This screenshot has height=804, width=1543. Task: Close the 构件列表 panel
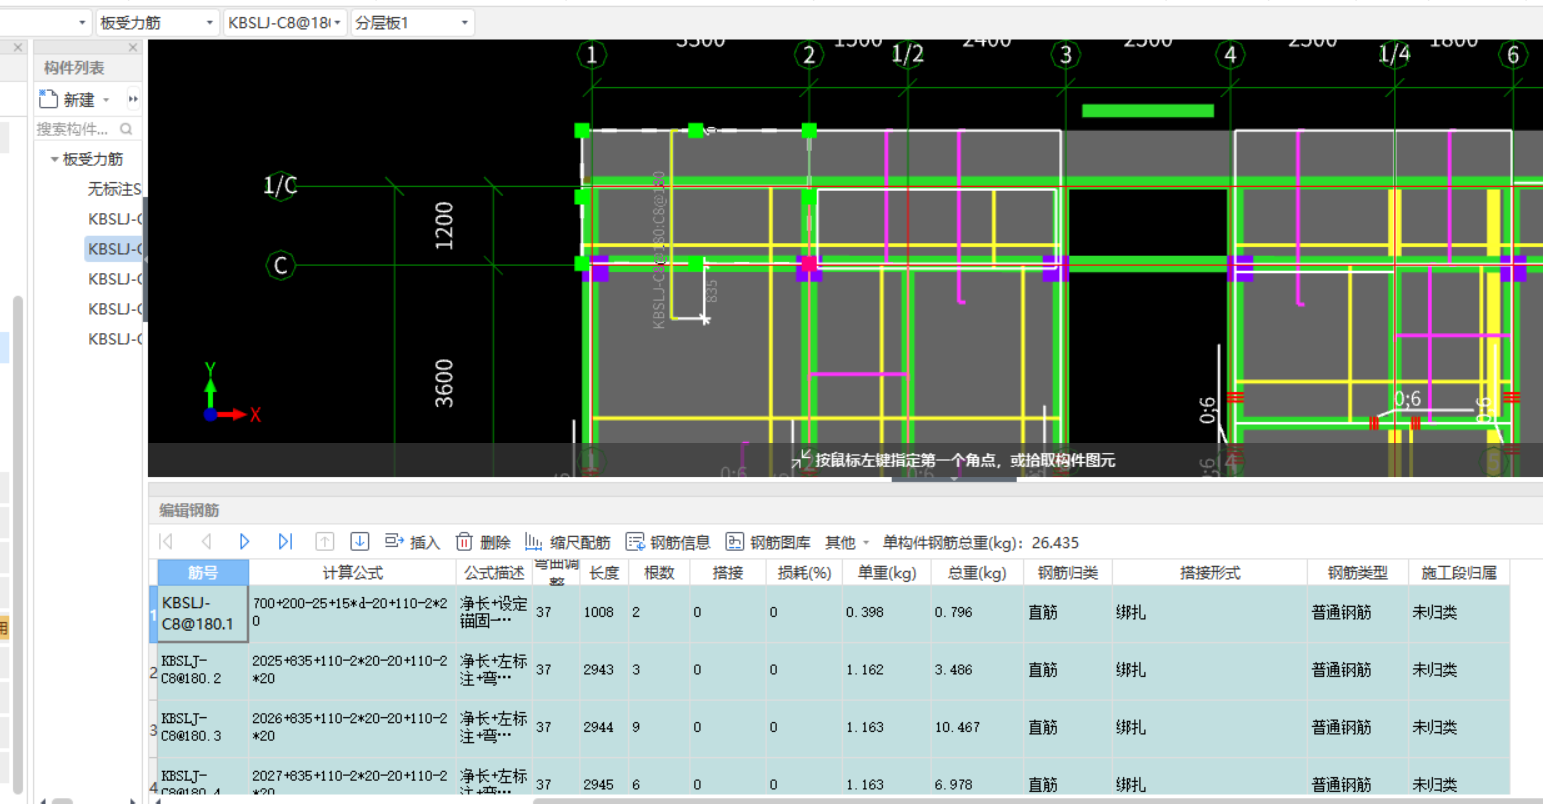click(x=133, y=47)
